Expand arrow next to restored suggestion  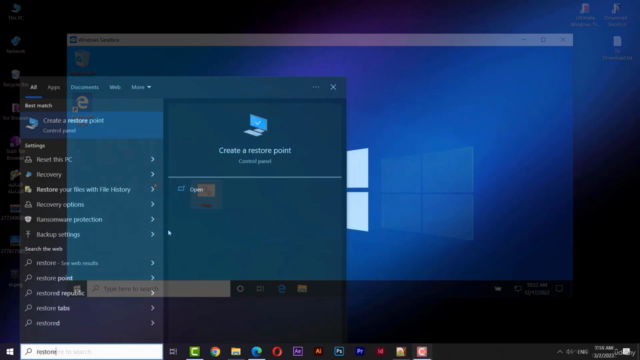[153, 323]
